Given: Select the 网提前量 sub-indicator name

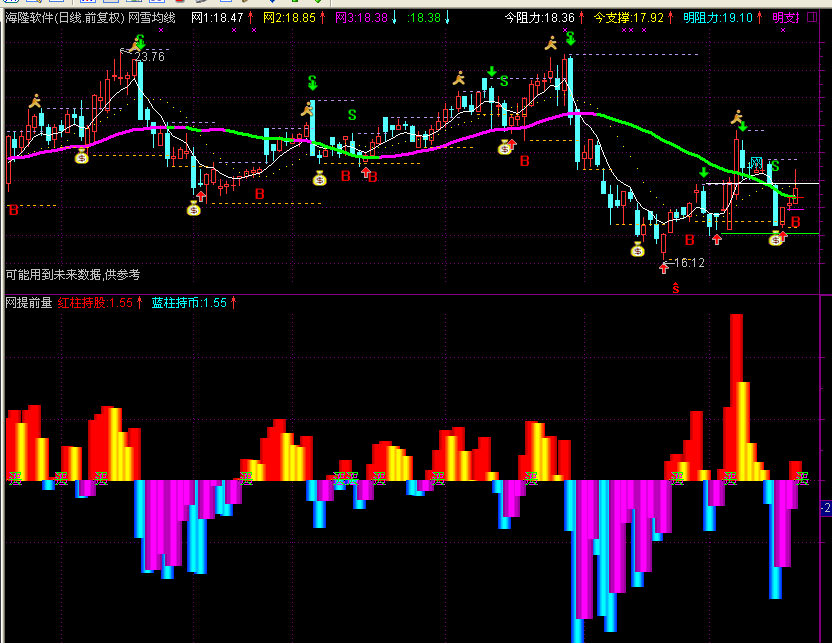Looking at the screenshot, I should [29, 303].
